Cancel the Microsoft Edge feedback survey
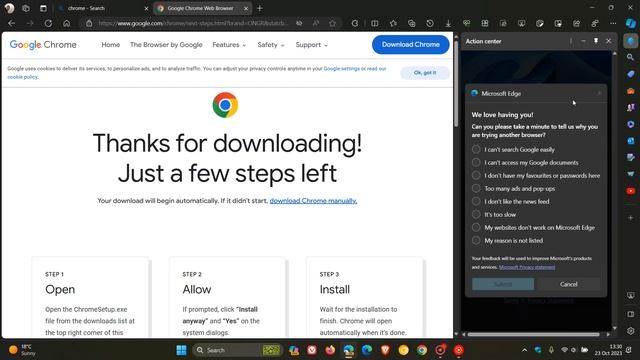 [569, 284]
